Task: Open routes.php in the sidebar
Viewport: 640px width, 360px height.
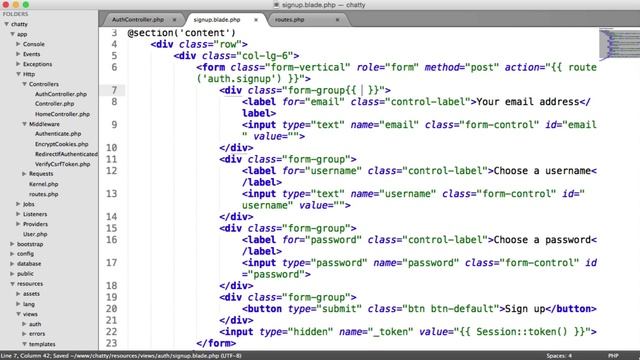Action: (44, 194)
